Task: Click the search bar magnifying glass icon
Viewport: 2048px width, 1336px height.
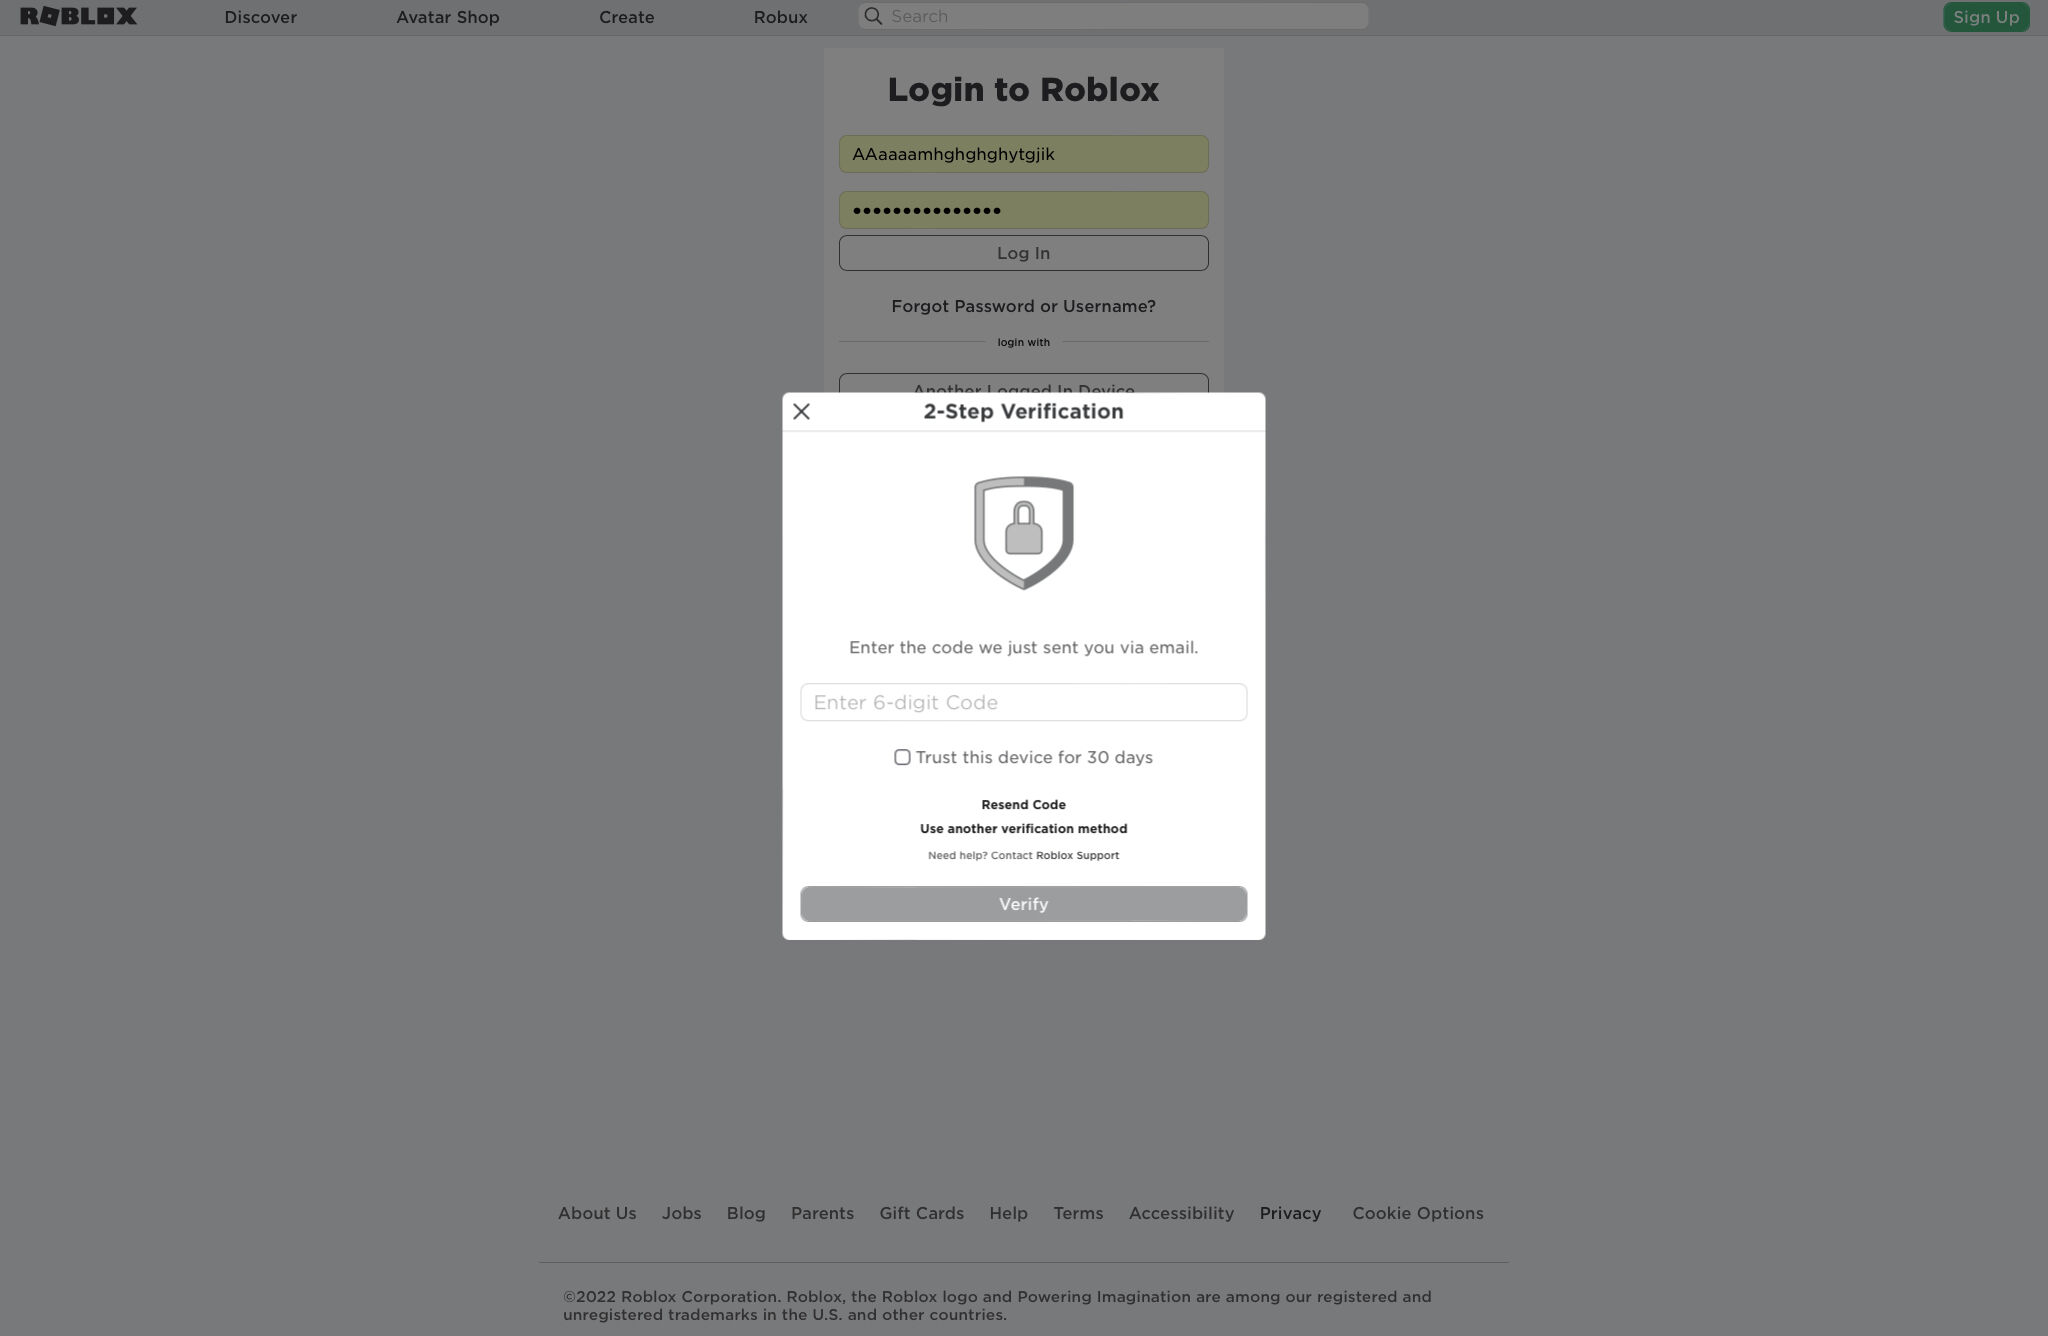Action: tap(872, 16)
